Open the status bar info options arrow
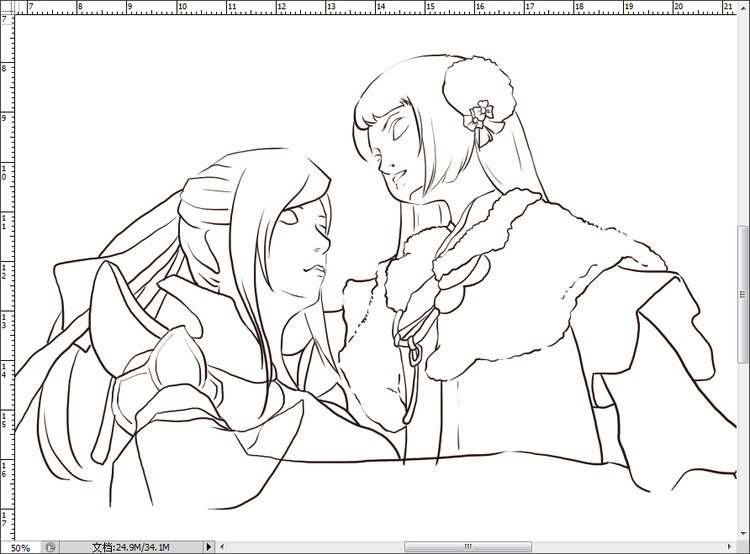The width and height of the screenshot is (750, 554). 209,547
